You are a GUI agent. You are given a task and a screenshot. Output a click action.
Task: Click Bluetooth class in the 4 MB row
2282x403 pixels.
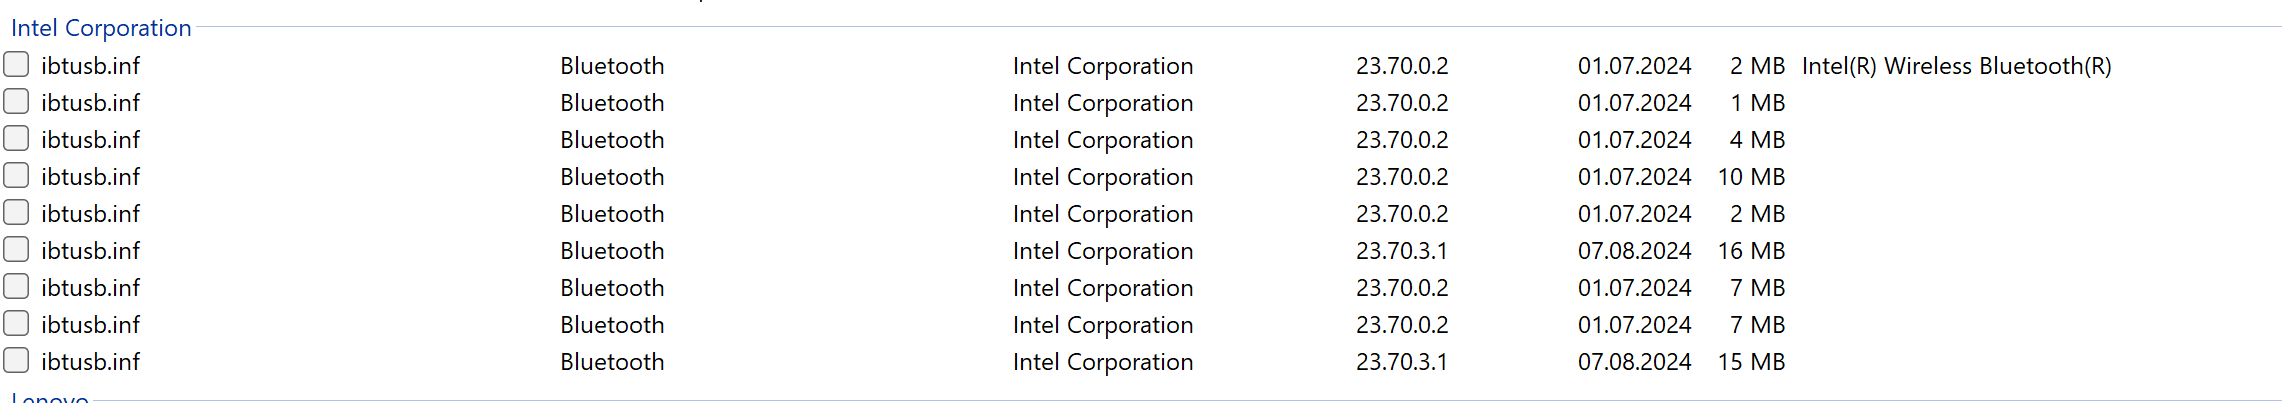[x=612, y=140]
